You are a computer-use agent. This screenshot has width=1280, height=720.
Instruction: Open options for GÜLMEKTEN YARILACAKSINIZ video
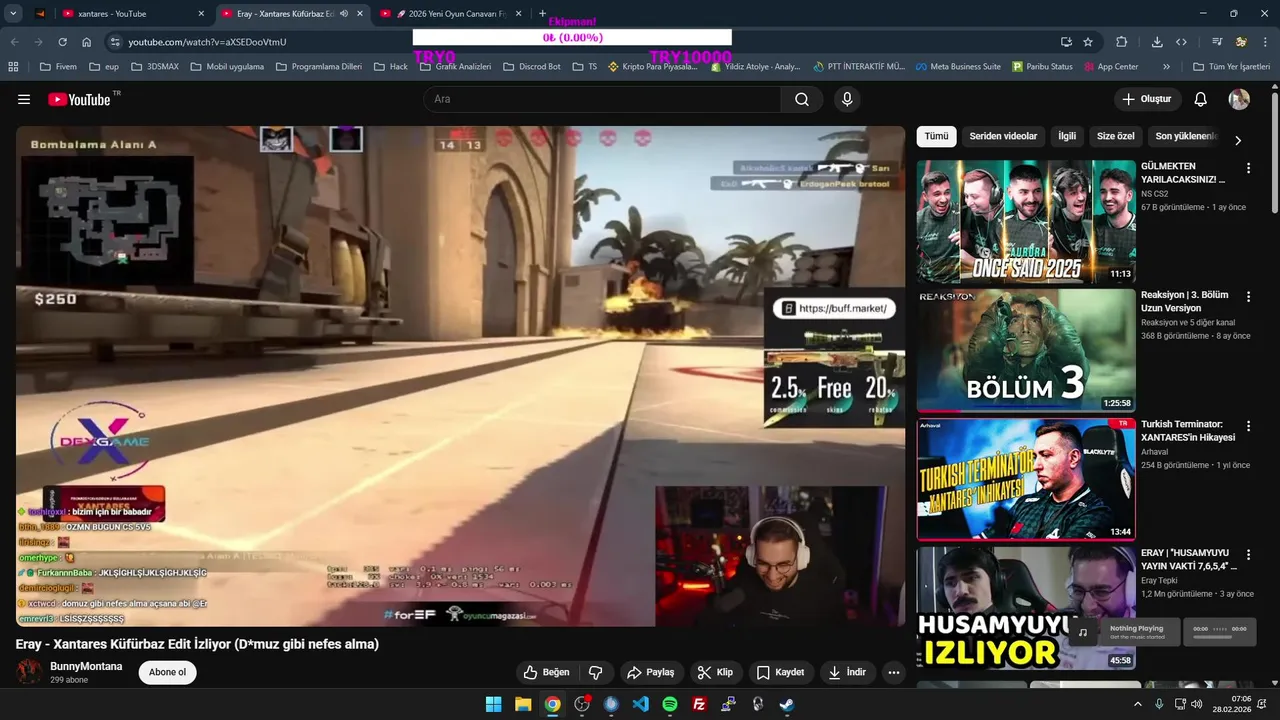[1248, 168]
